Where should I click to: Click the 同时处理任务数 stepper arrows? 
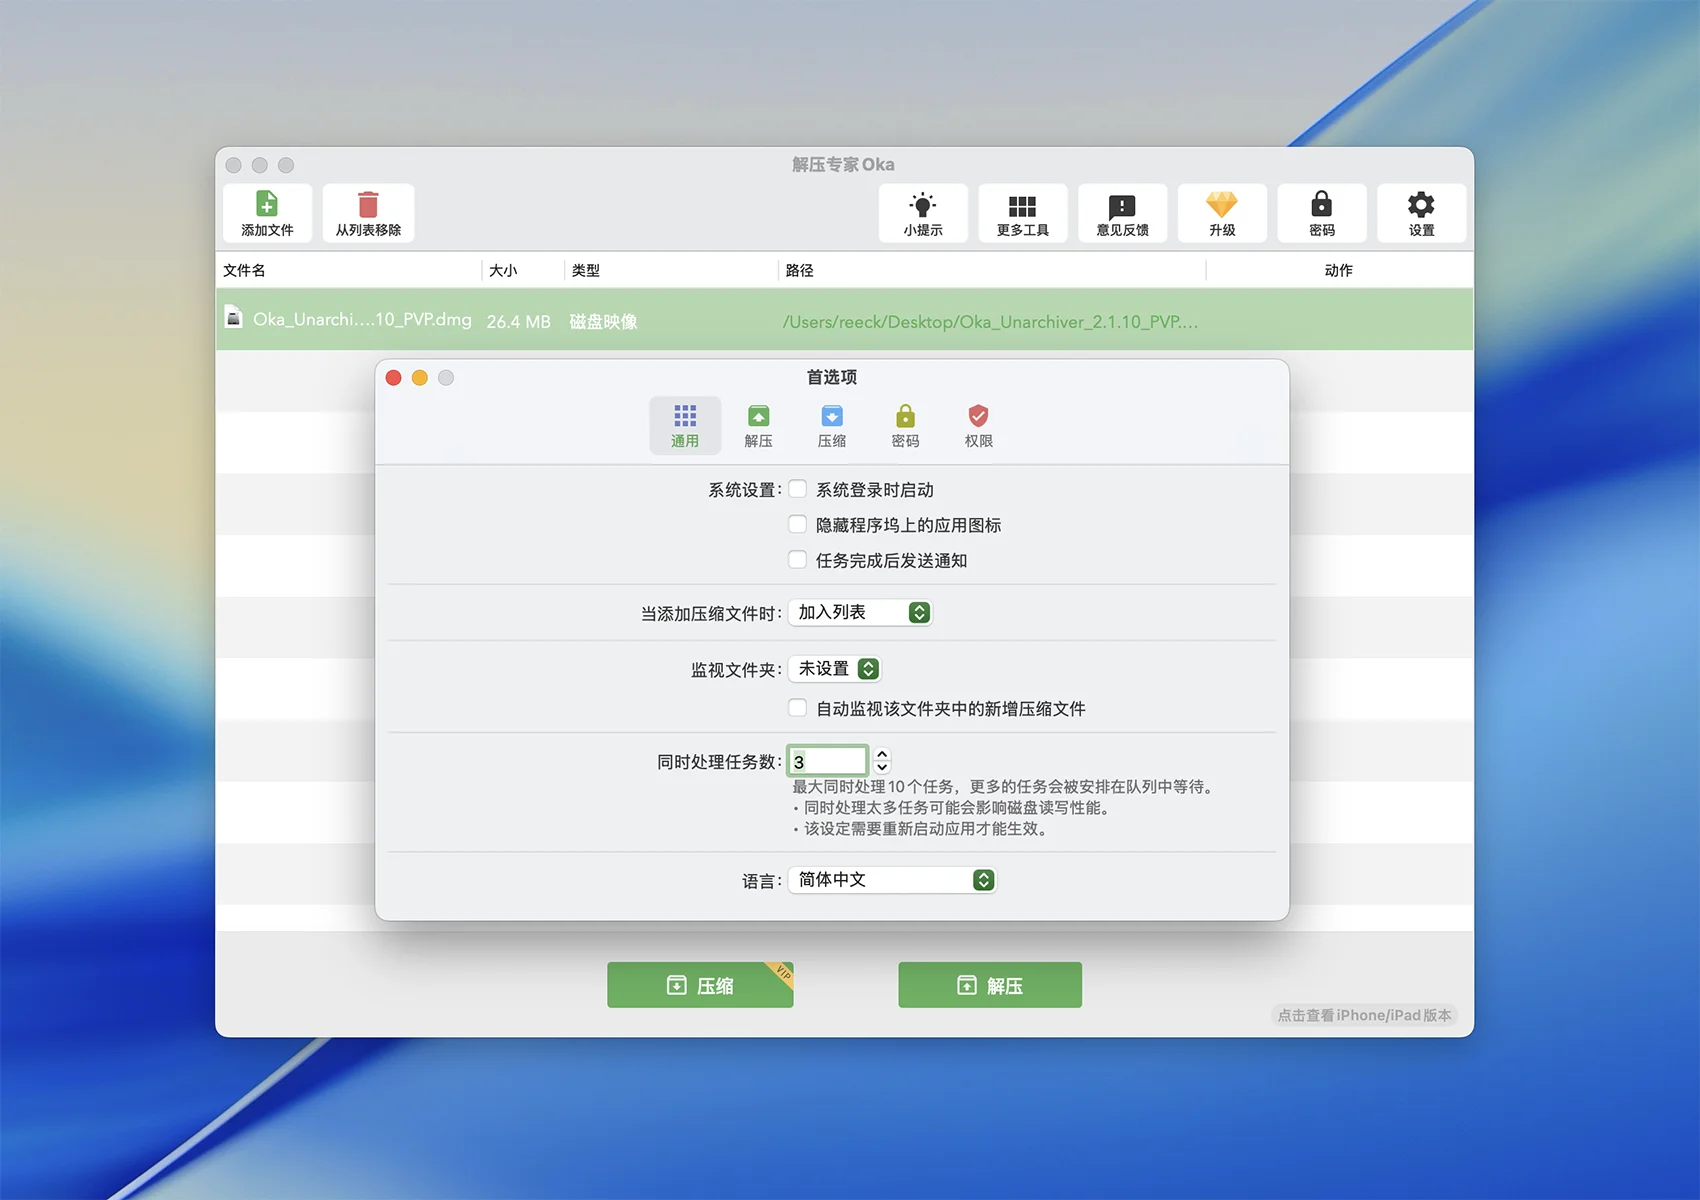click(882, 761)
